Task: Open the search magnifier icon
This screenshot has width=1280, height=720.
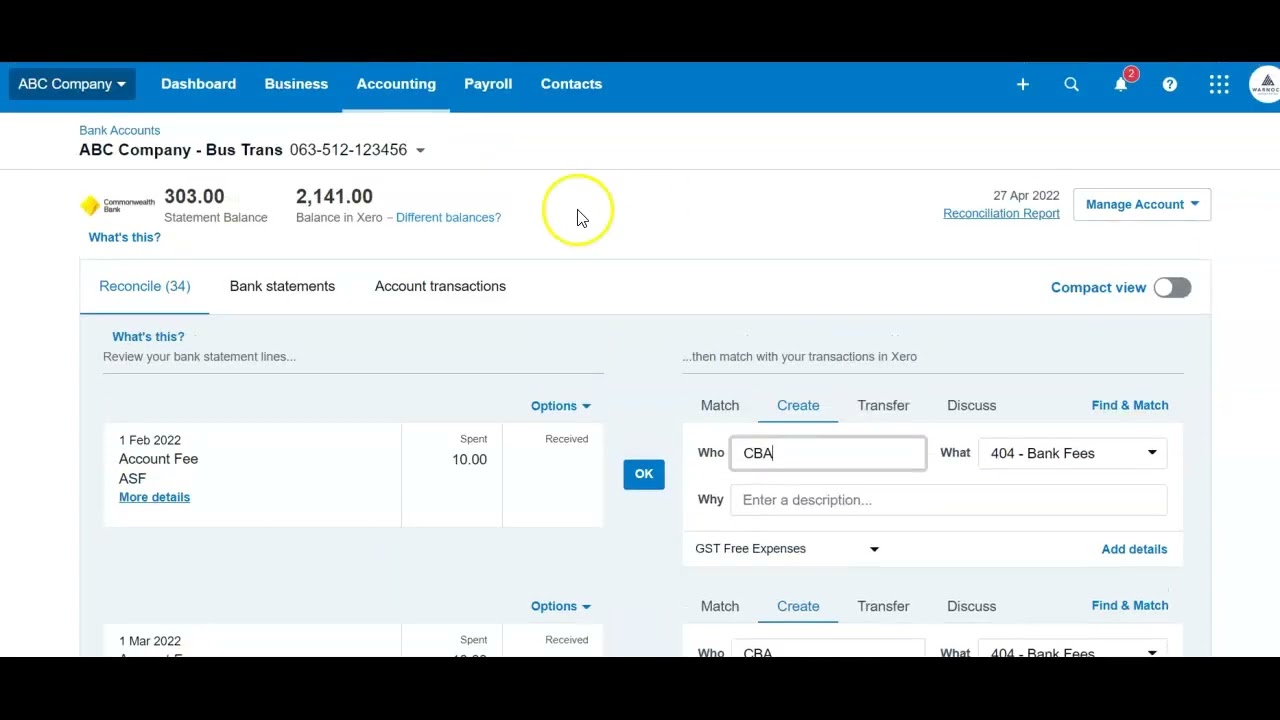Action: (1071, 85)
